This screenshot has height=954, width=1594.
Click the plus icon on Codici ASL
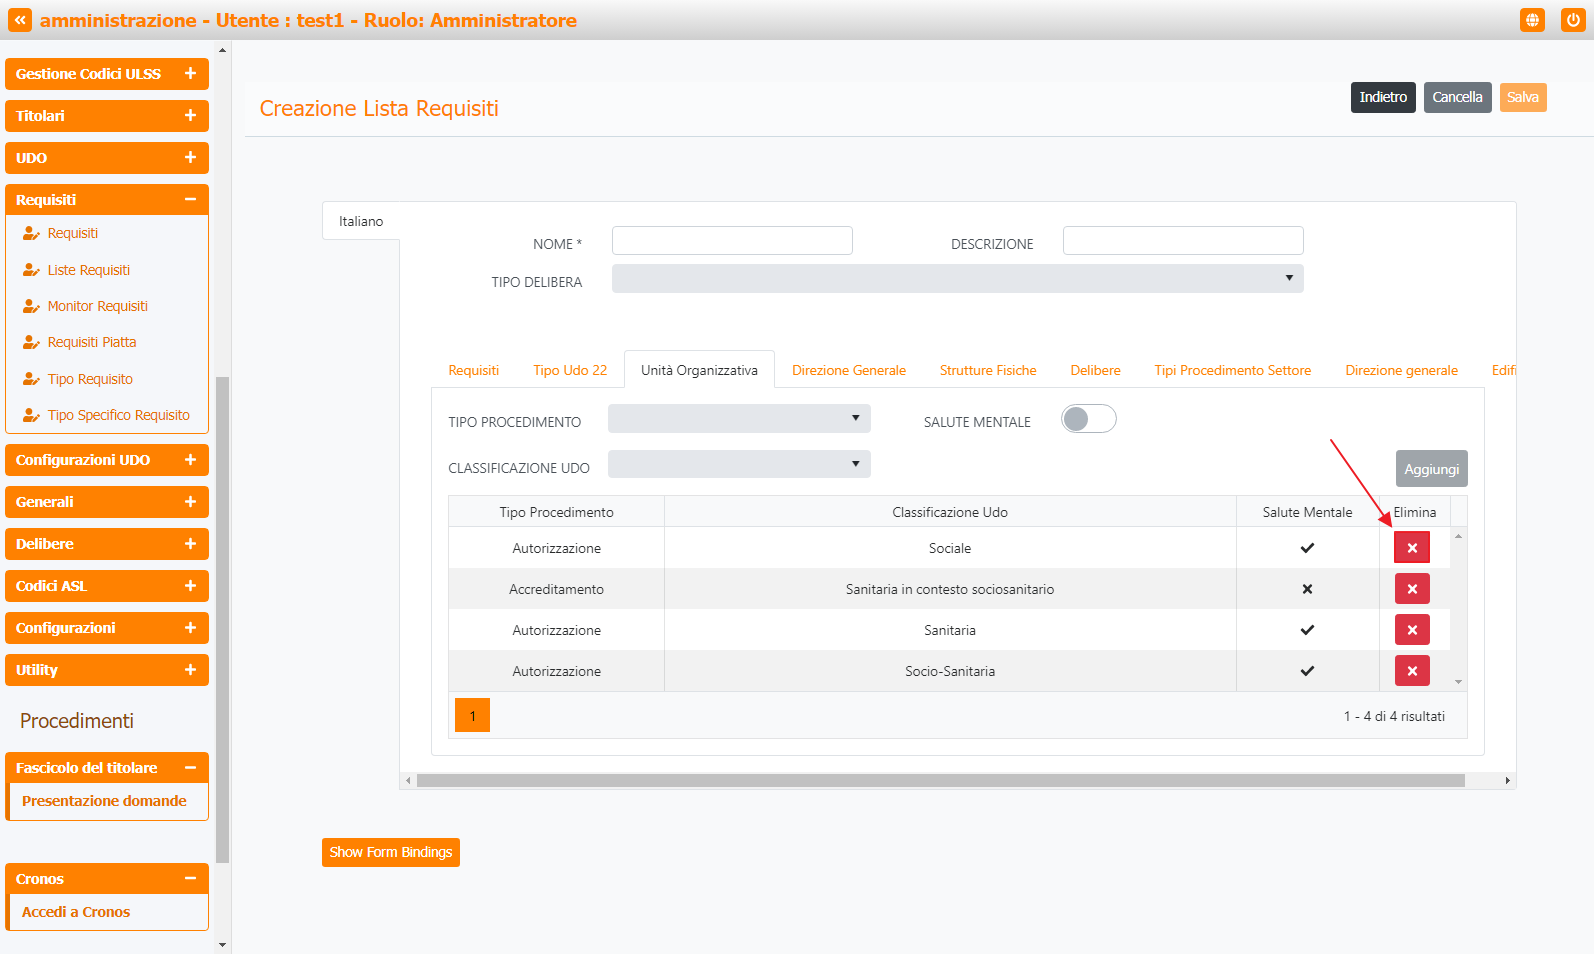tap(190, 586)
